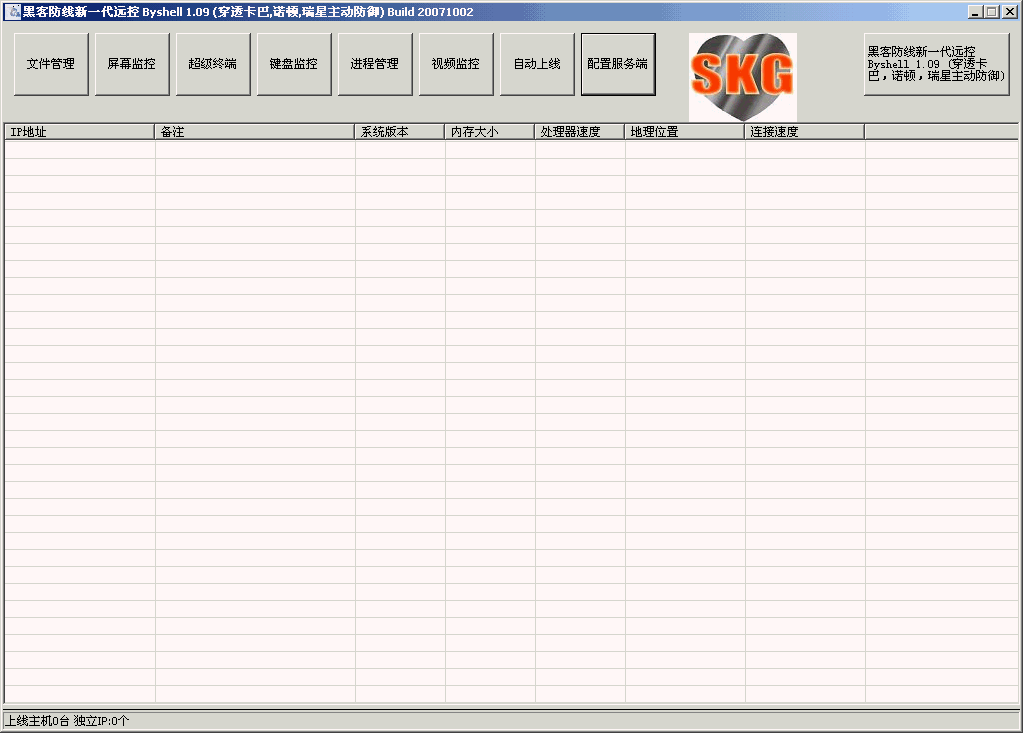Open the 配置服务端 server configuration
Screen dimensions: 1023x733
(617, 64)
